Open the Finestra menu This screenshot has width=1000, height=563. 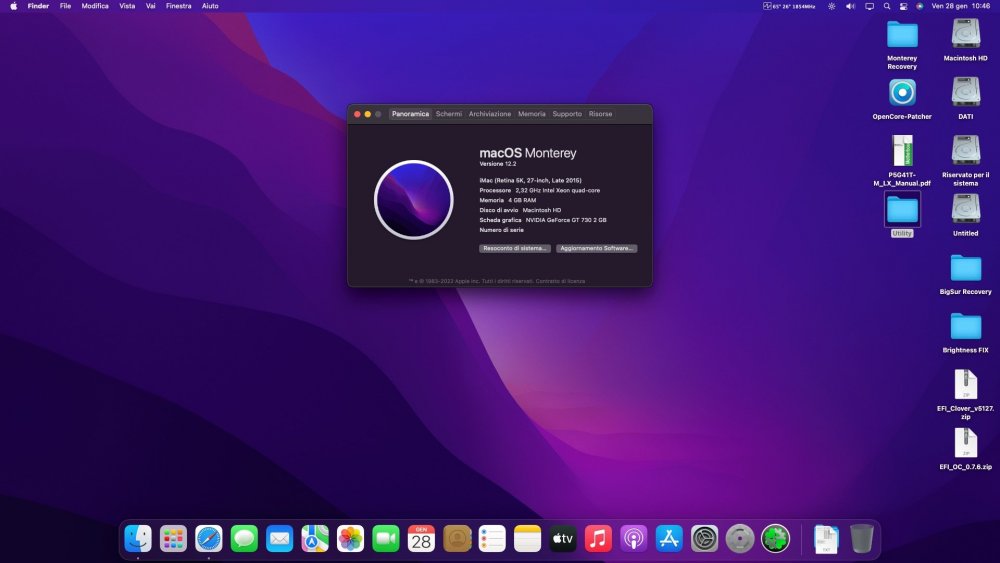[179, 6]
